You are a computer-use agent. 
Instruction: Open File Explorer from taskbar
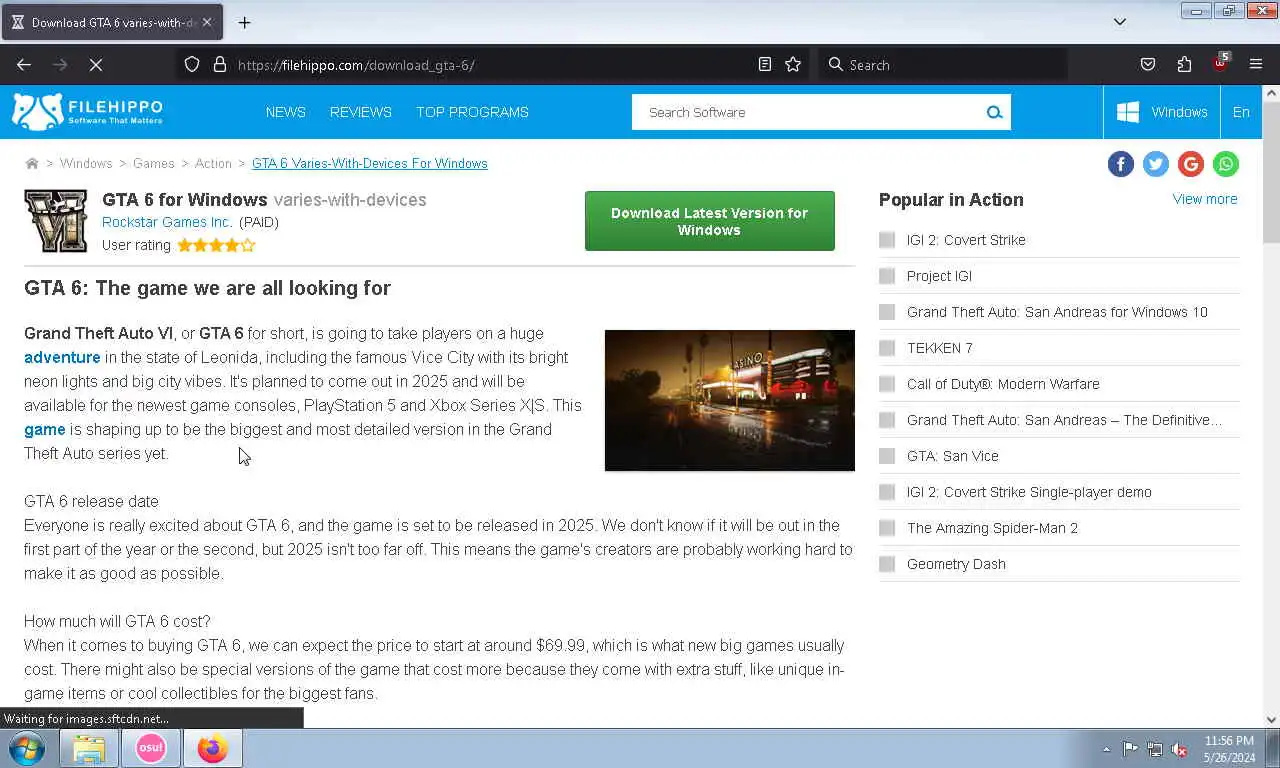pos(89,748)
